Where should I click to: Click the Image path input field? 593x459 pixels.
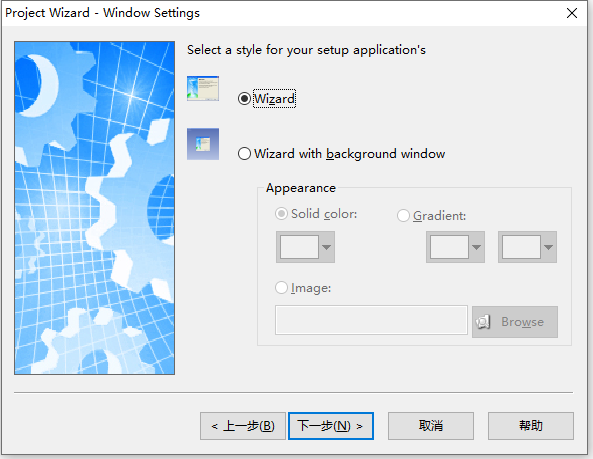(x=371, y=320)
